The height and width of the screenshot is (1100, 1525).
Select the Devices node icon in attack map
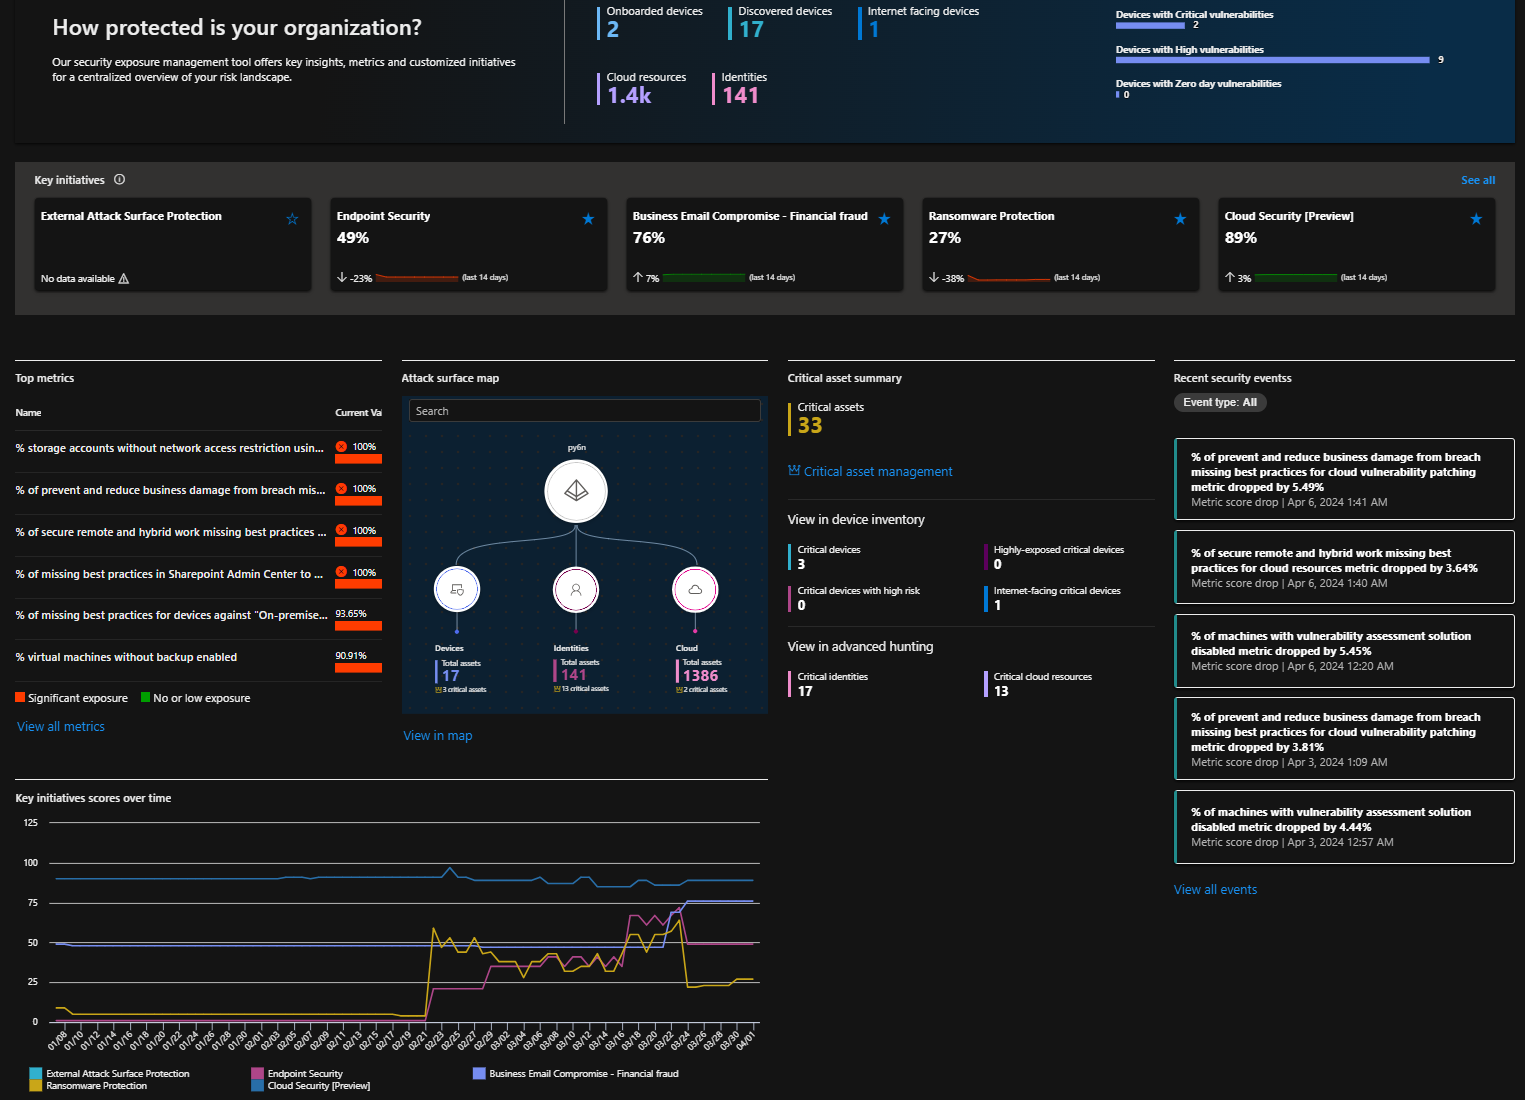[x=457, y=589]
